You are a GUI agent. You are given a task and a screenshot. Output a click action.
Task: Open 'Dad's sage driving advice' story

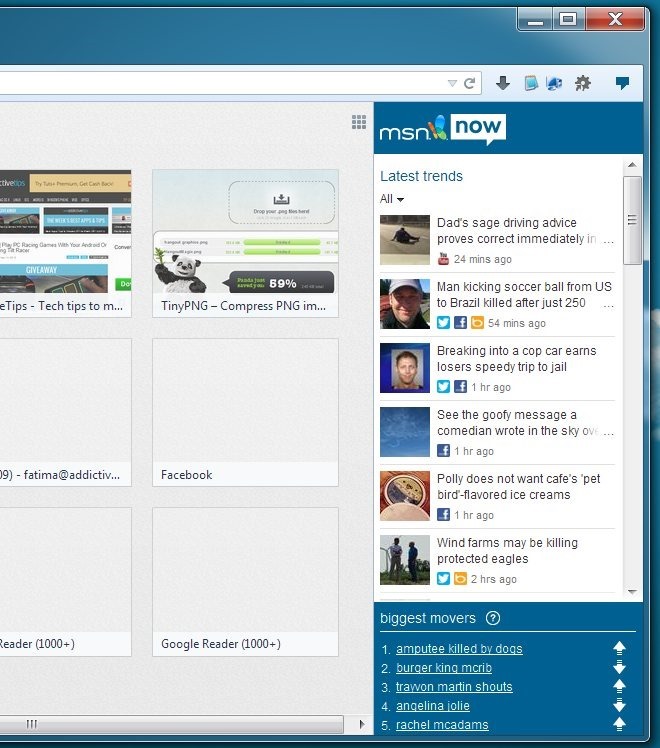point(525,230)
